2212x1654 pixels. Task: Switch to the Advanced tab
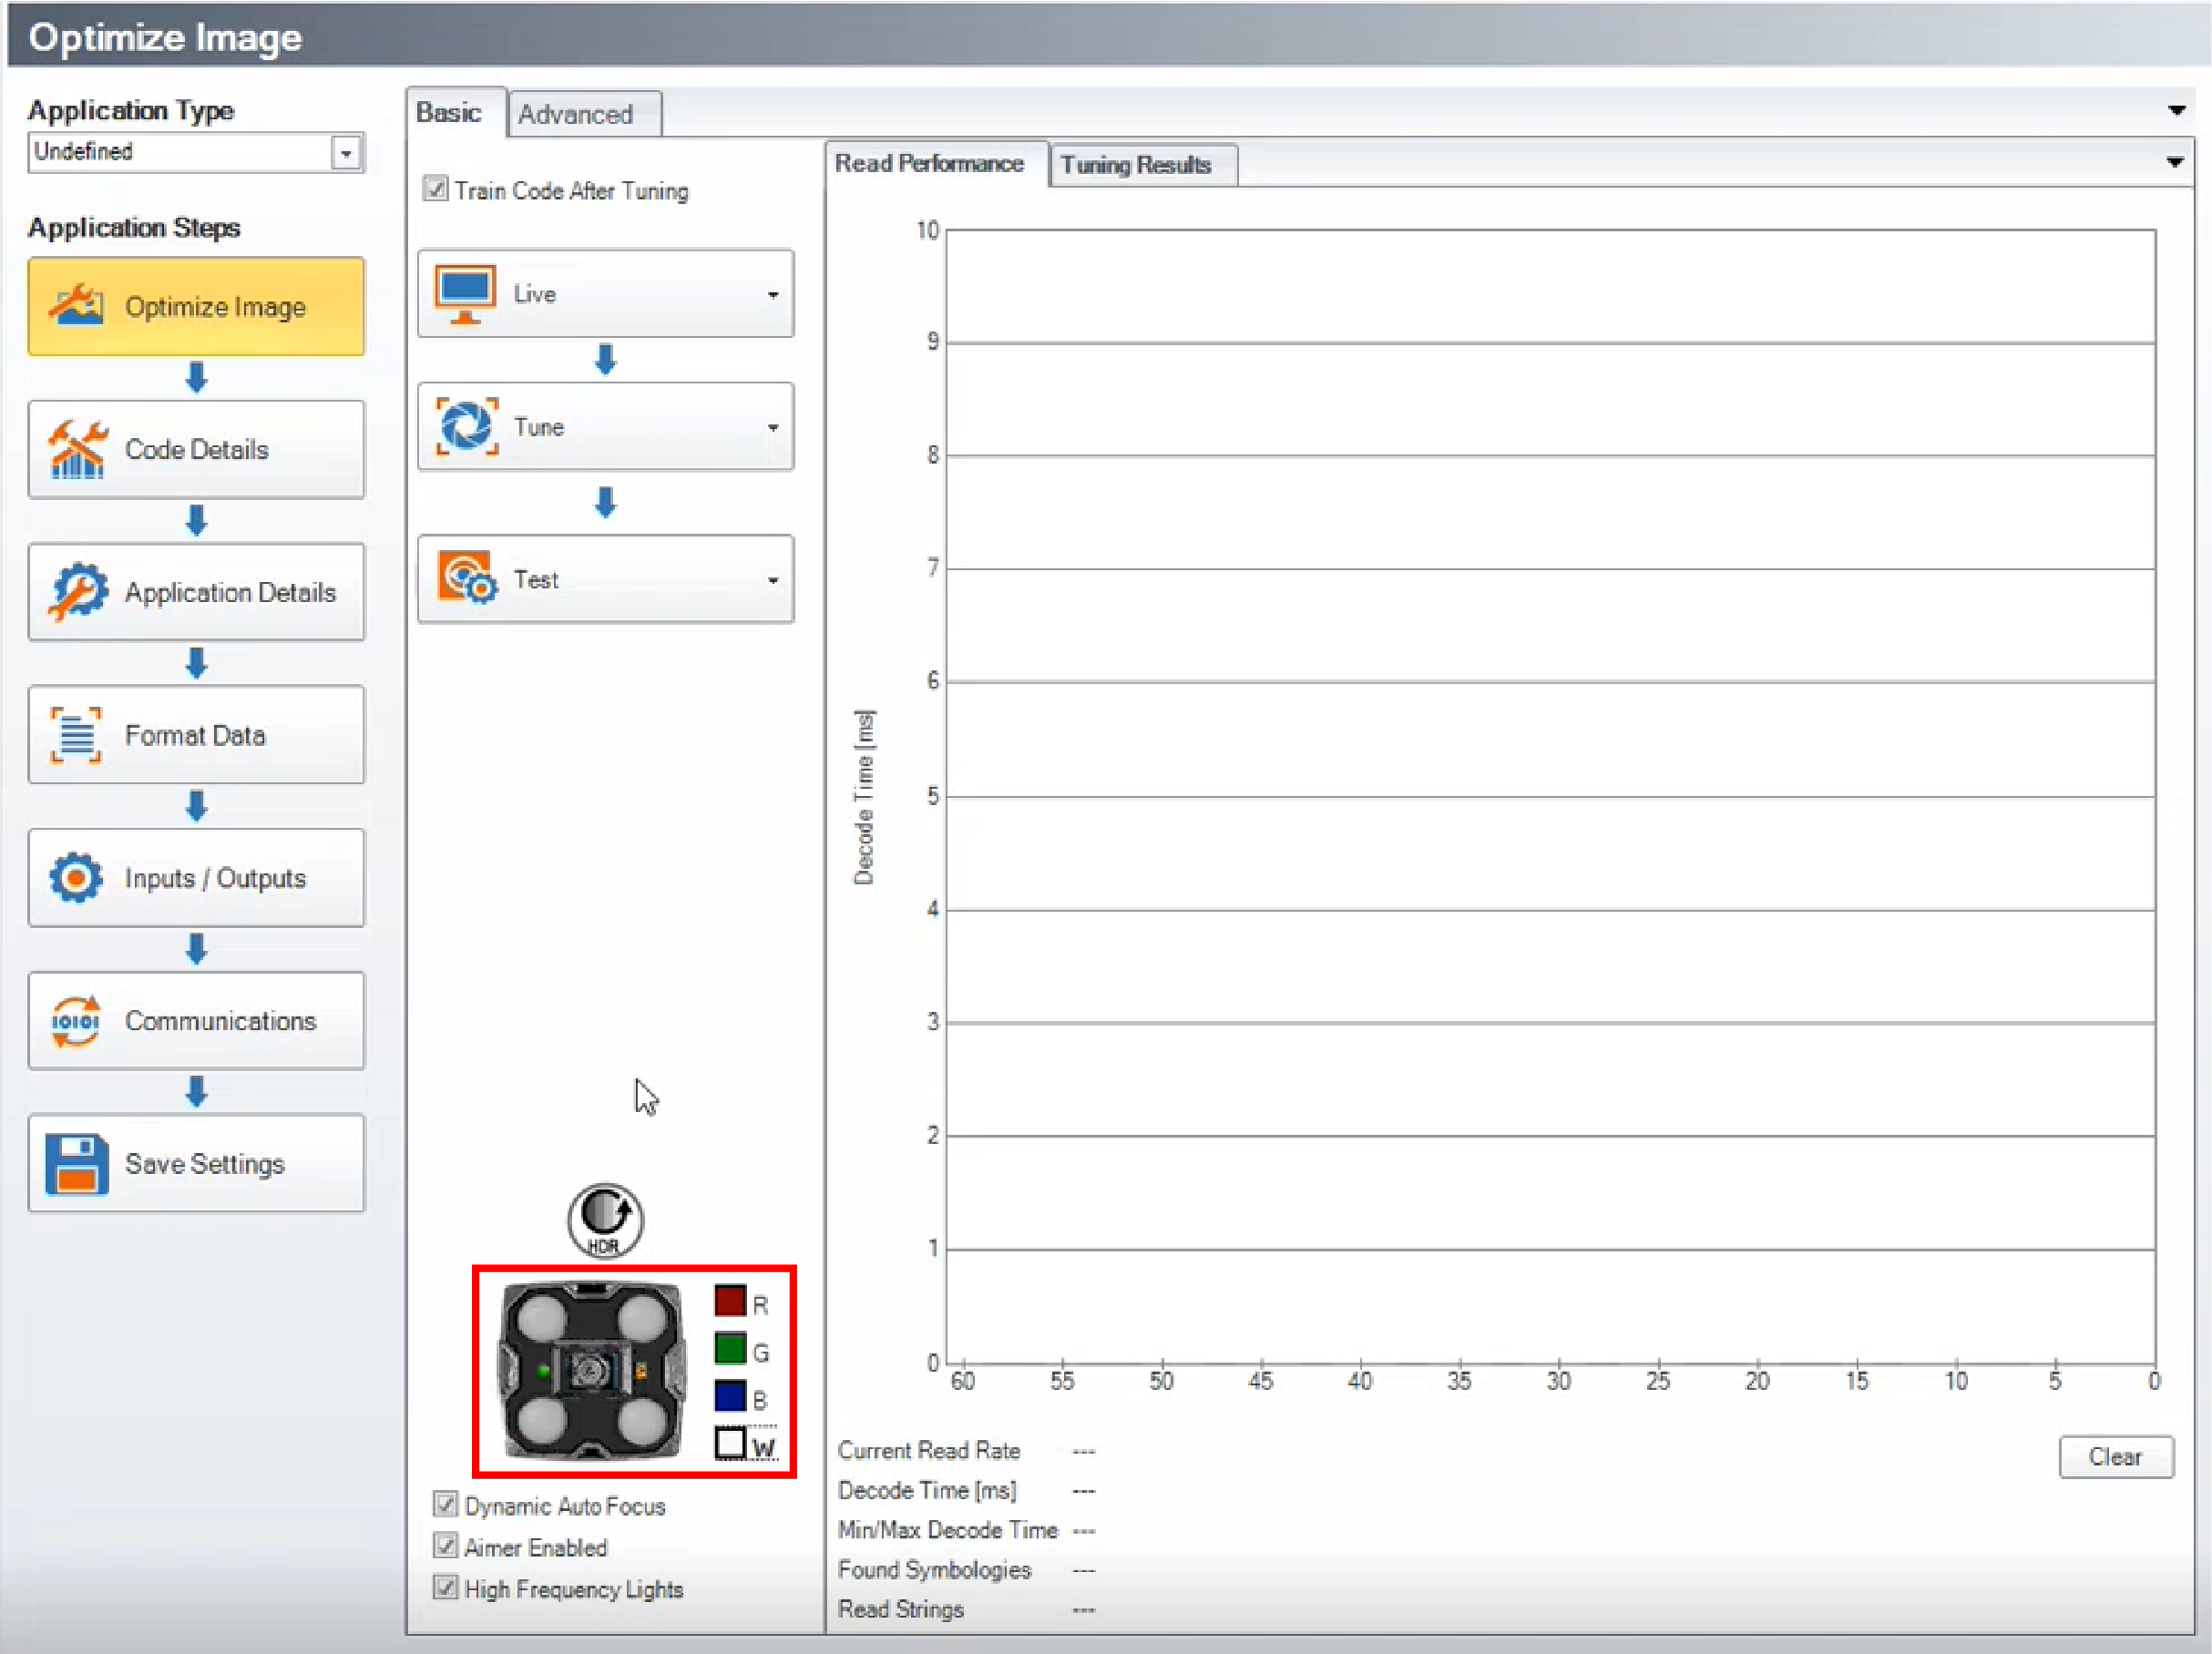tap(576, 114)
